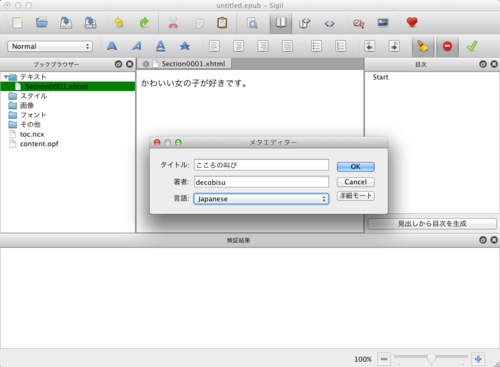Screen dimensions: 500x367
Task: Decrease indent with the toolbar icon
Action: point(369,46)
